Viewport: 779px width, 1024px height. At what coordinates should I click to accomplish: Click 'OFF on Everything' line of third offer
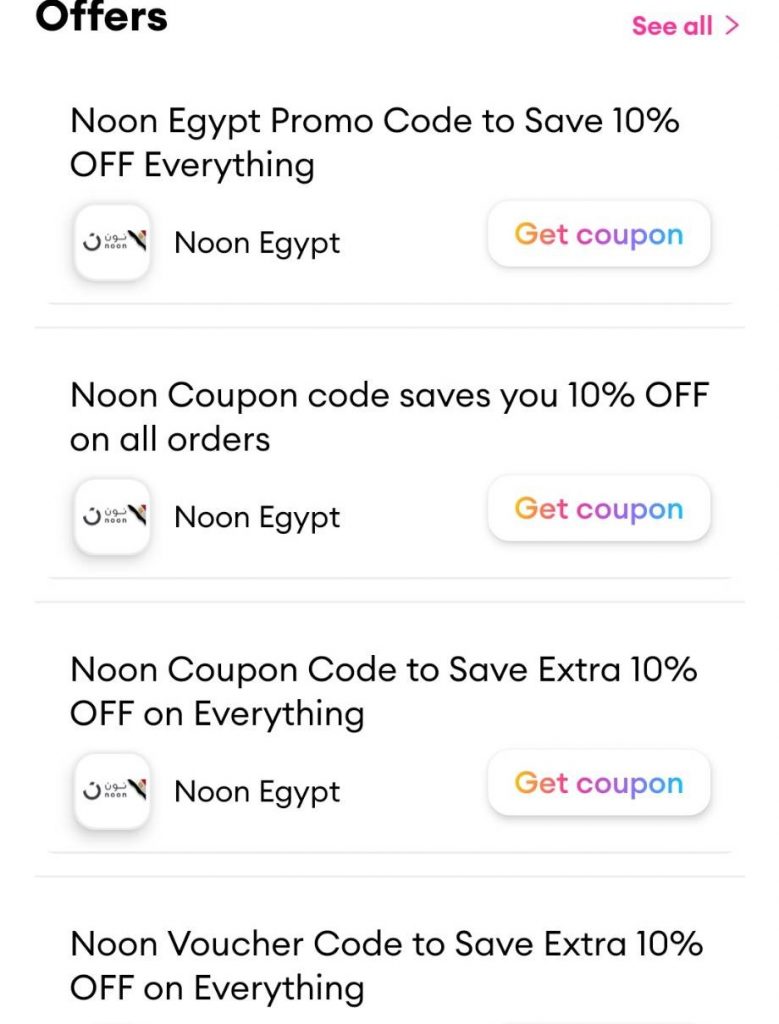217,714
